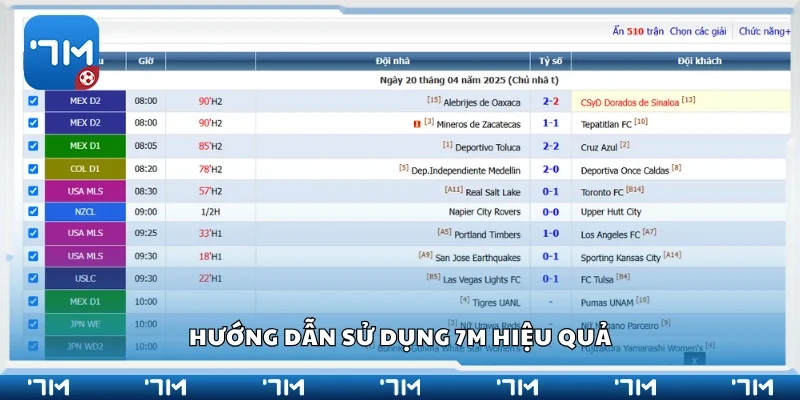Untick the USLC Las Vegas Lights checkbox

33,278
